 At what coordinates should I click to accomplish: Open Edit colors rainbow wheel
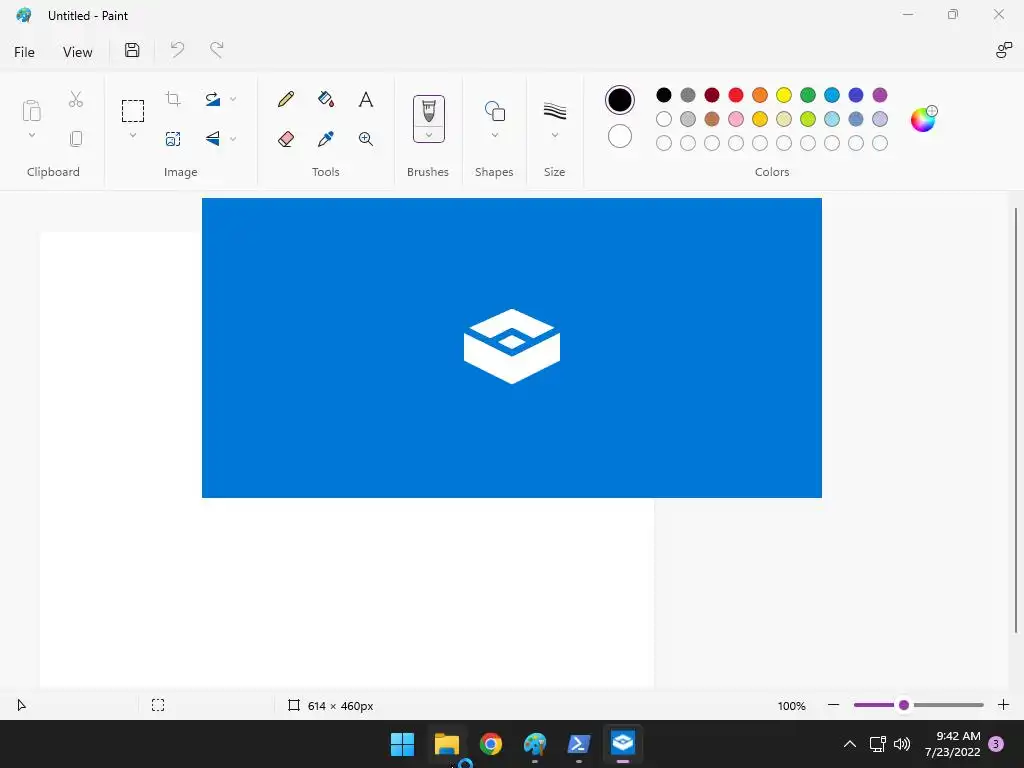923,119
